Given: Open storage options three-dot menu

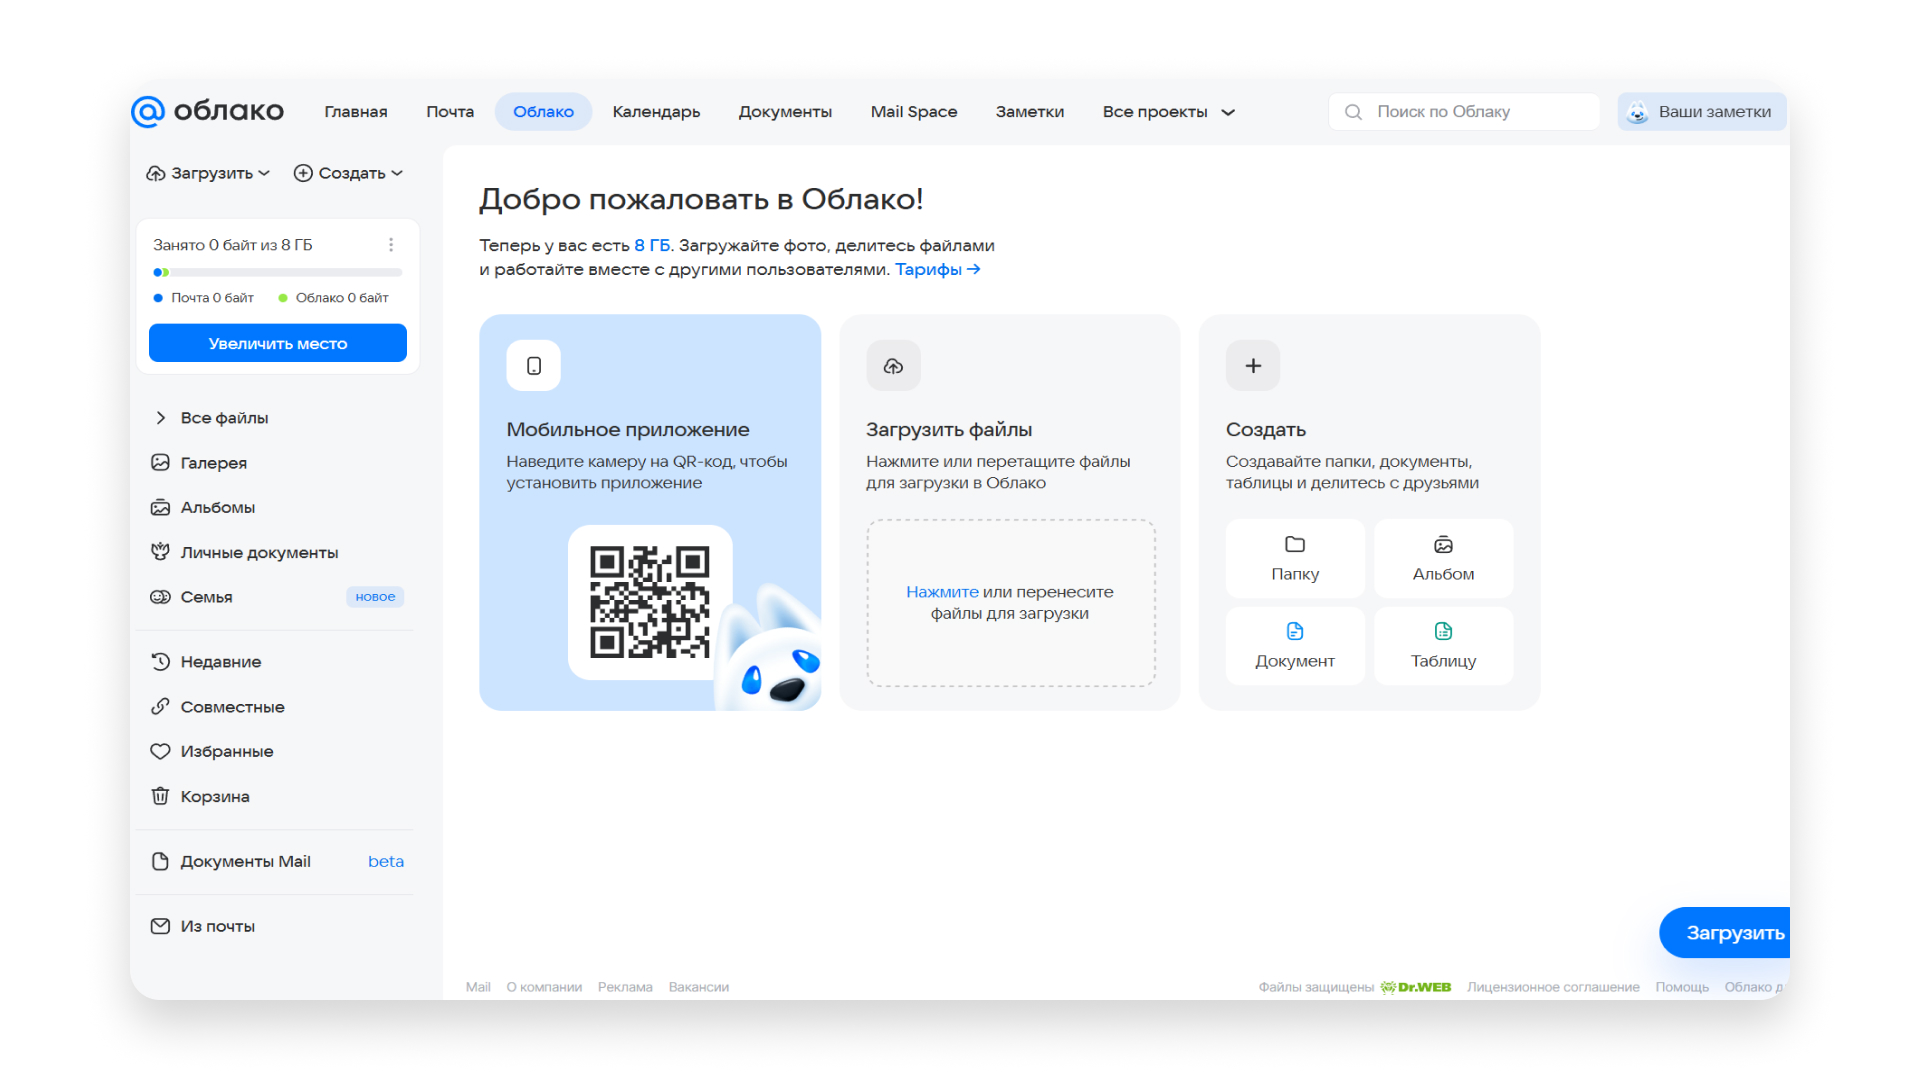Looking at the screenshot, I should click(391, 245).
